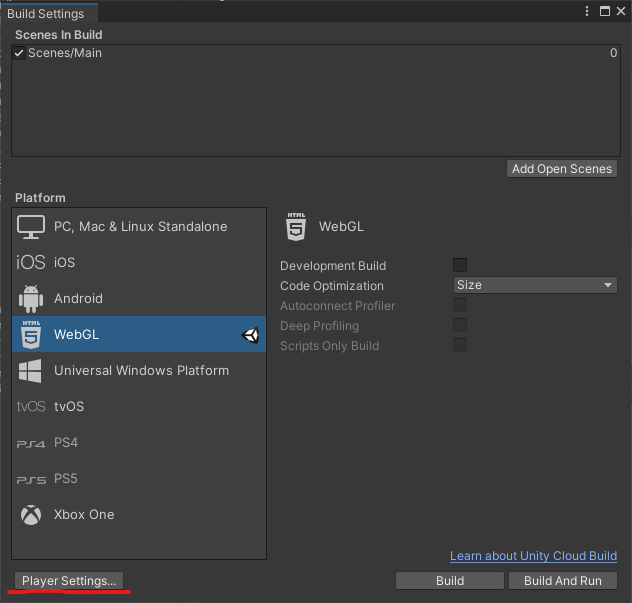Click the Unity logo beside WebGL
The height and width of the screenshot is (603, 632).
[250, 335]
